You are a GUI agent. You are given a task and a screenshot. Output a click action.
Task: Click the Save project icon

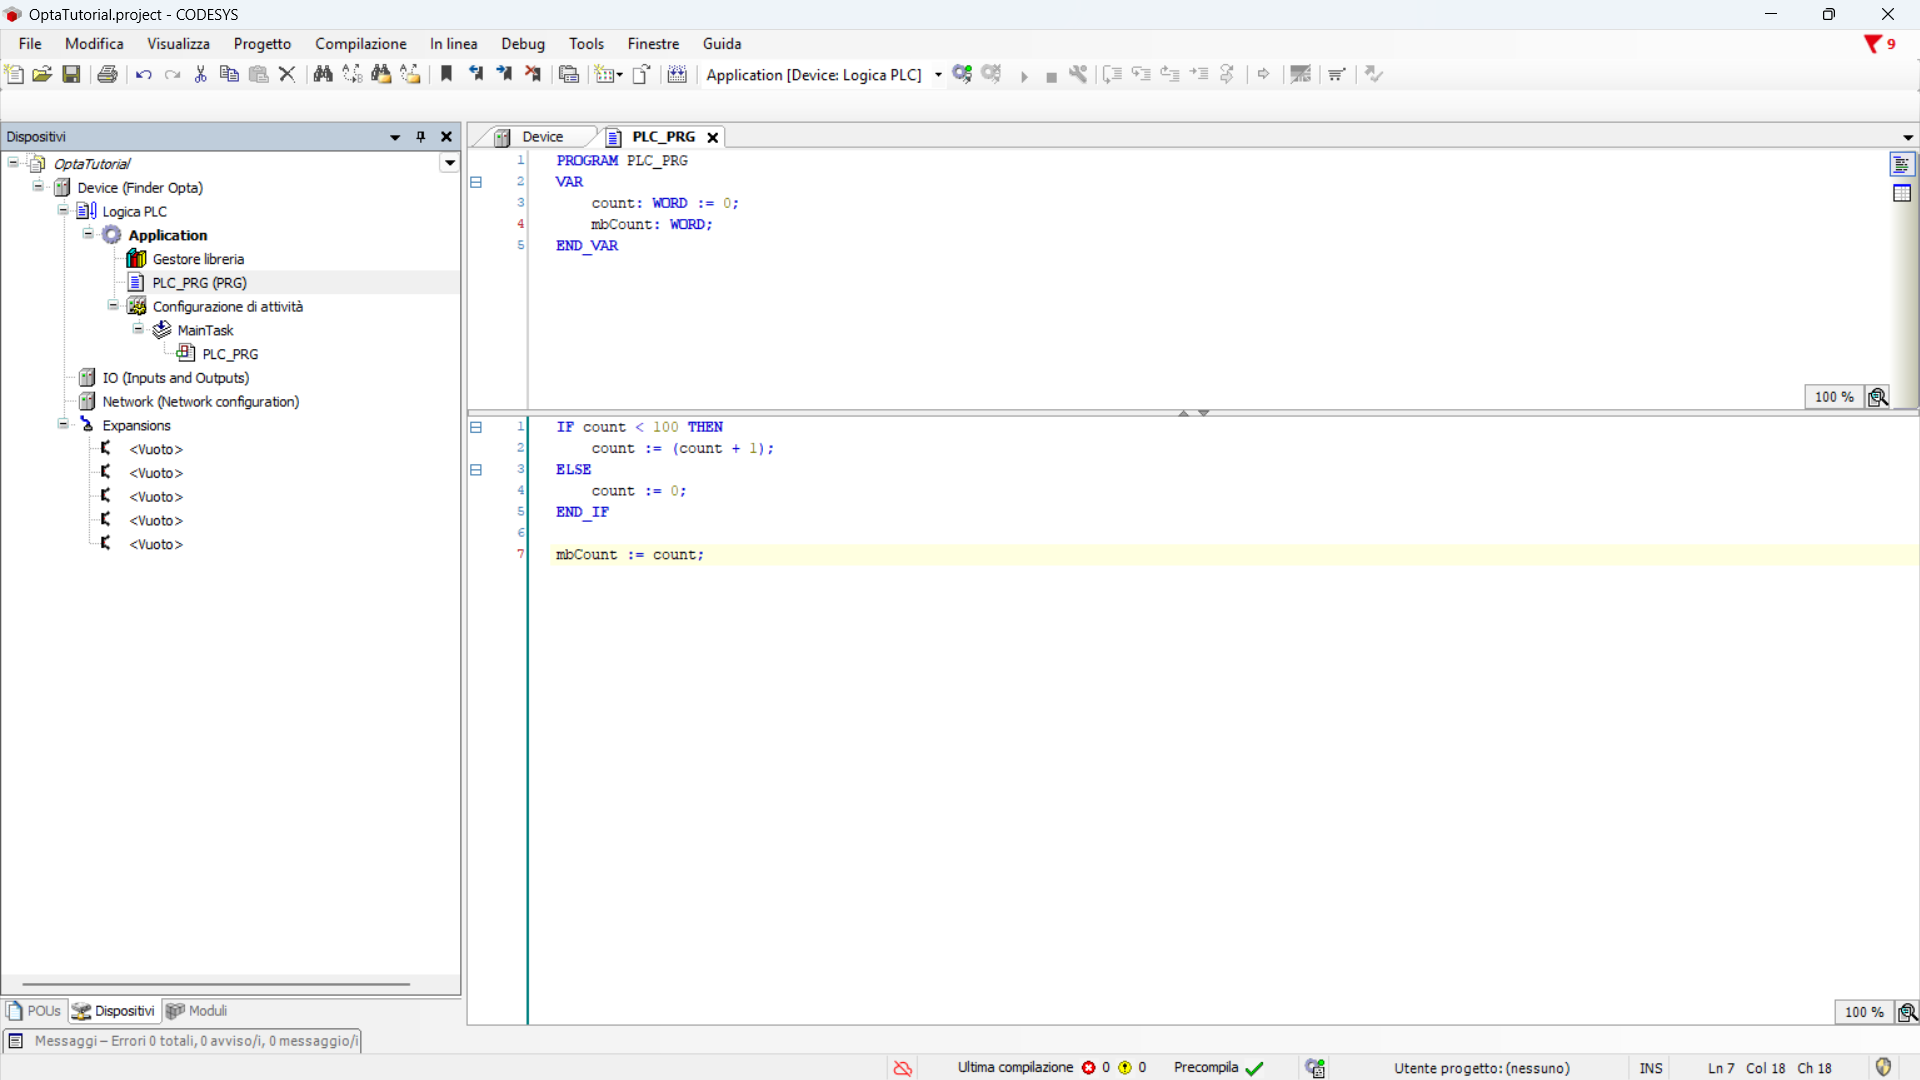[71, 74]
